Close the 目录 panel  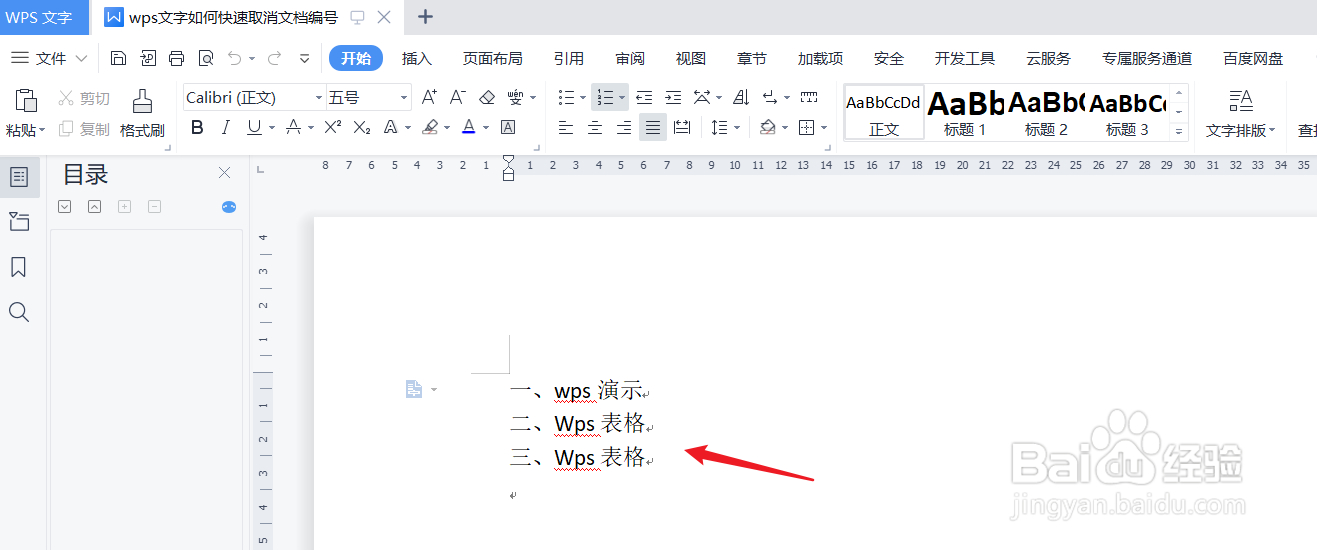[225, 173]
